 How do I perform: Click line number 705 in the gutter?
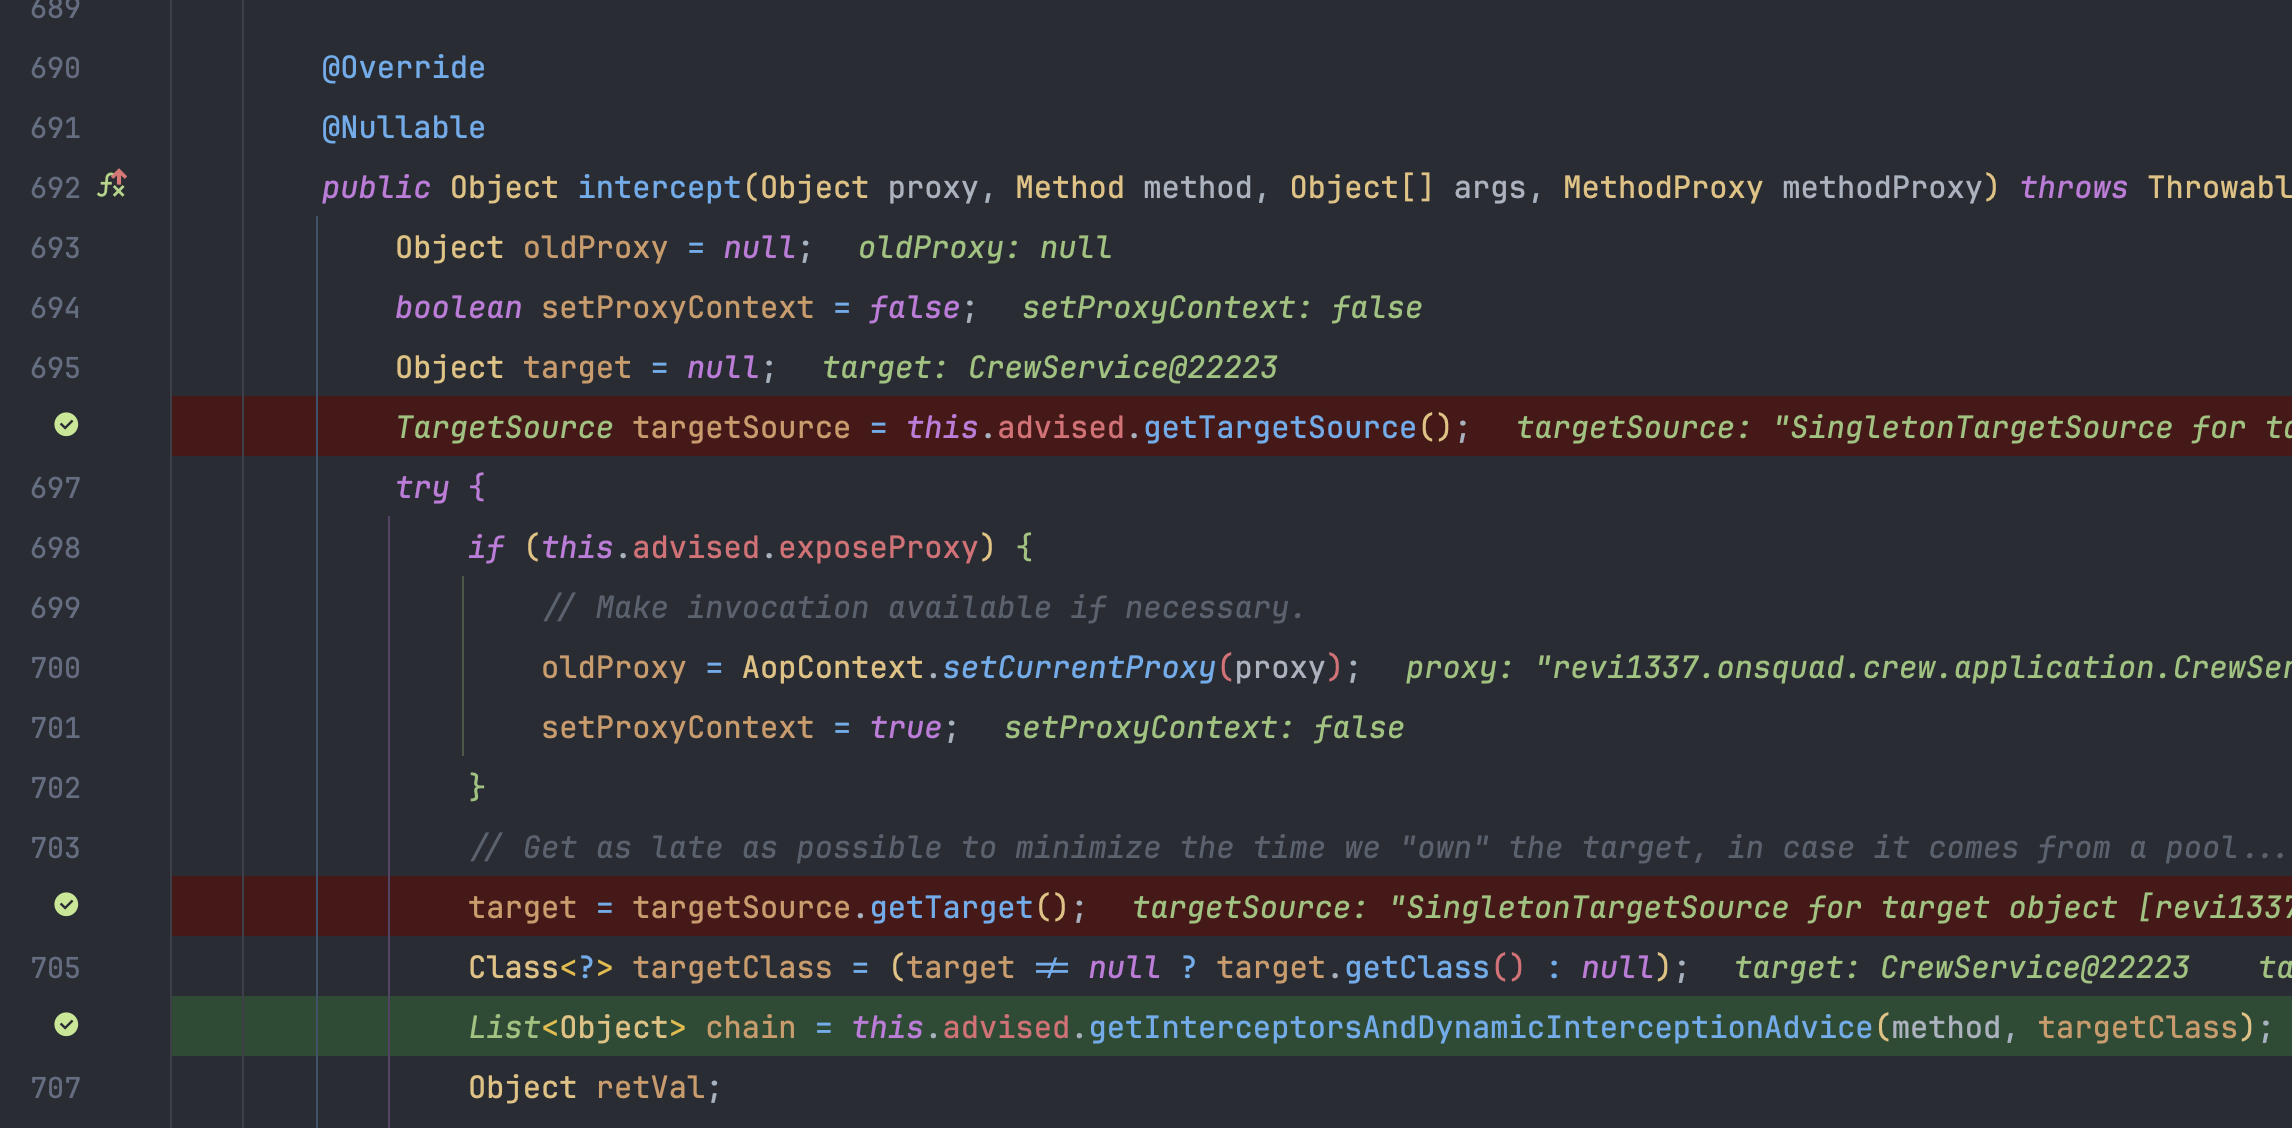click(x=55, y=968)
